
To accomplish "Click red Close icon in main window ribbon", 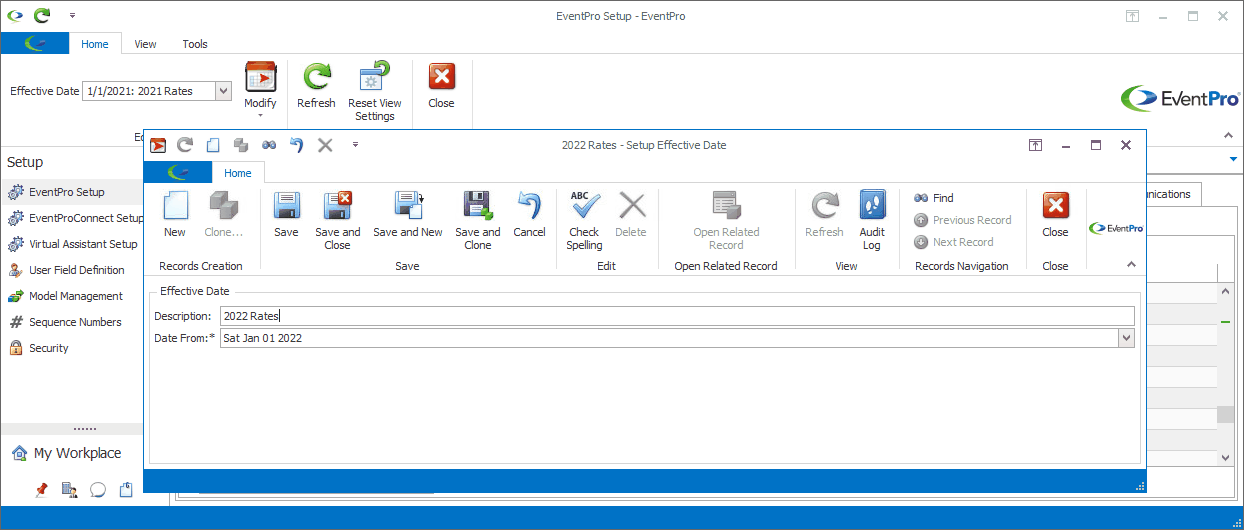I will click(441, 86).
